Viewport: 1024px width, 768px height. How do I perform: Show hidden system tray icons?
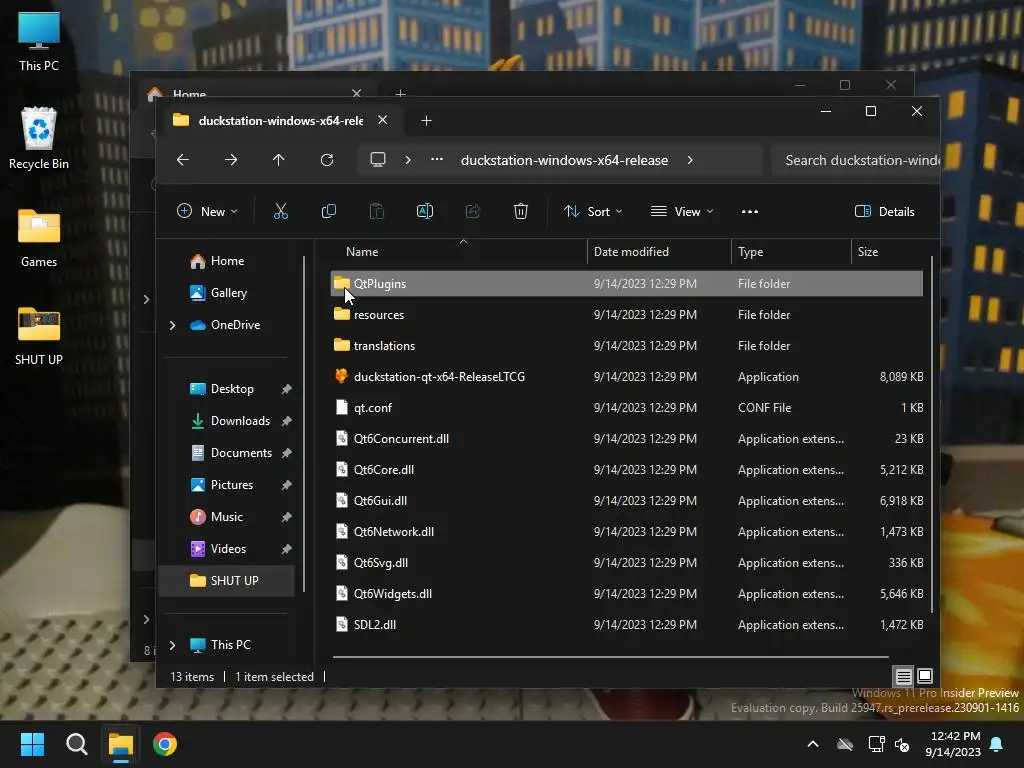point(813,744)
